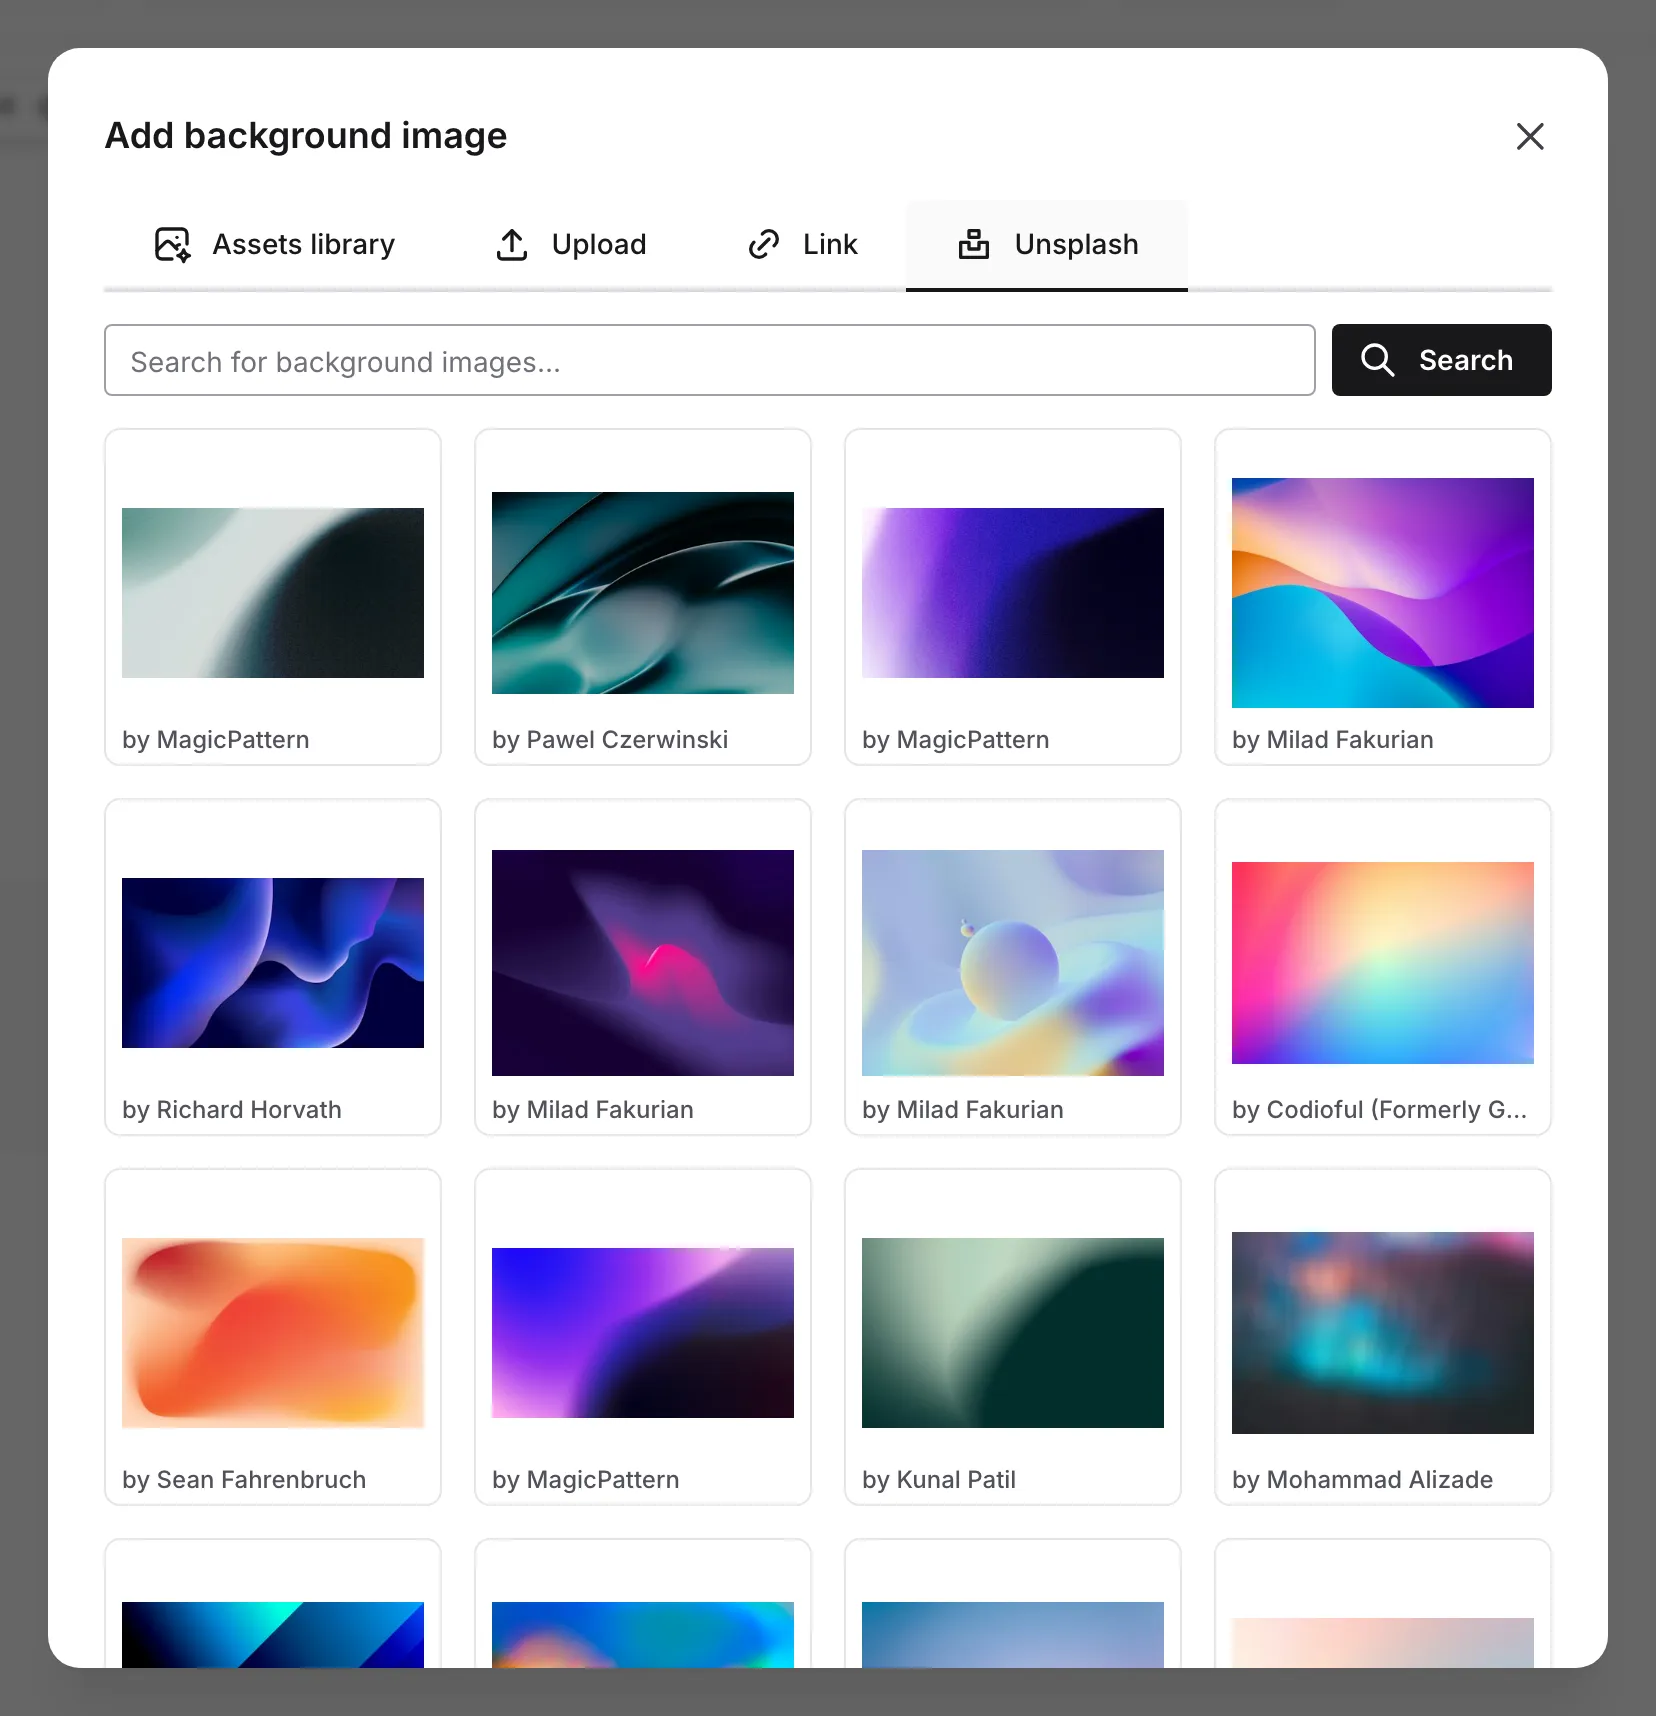Select the purple-dark gradient by MagicPattern
Image resolution: width=1656 pixels, height=1716 pixels.
(1013, 593)
